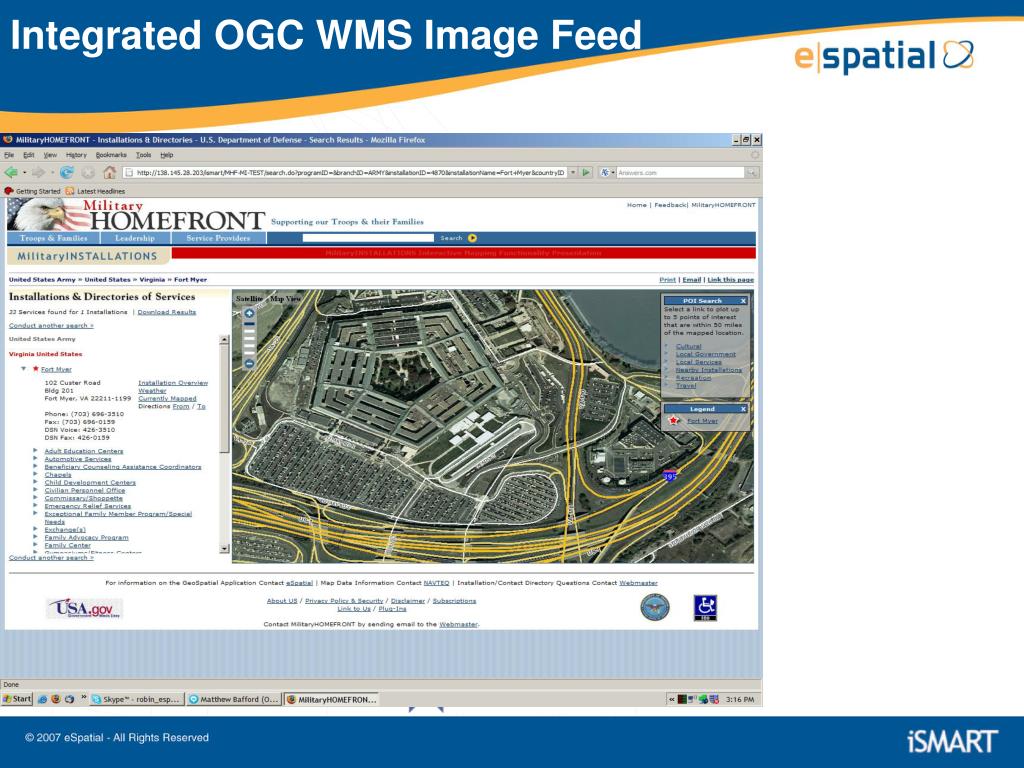1024x768 pixels.
Task: Go back with Firefox Back arrow
Action: (x=10, y=172)
